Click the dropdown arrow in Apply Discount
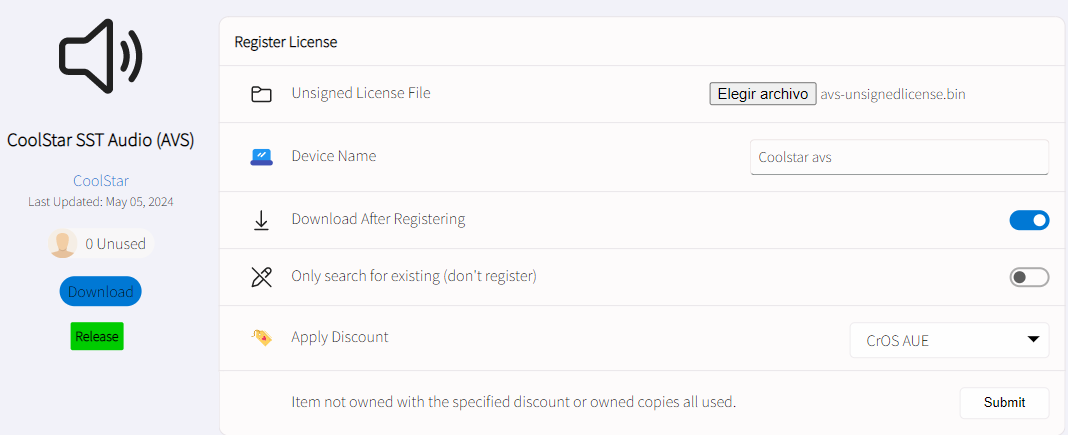The width and height of the screenshot is (1068, 435). (1033, 339)
